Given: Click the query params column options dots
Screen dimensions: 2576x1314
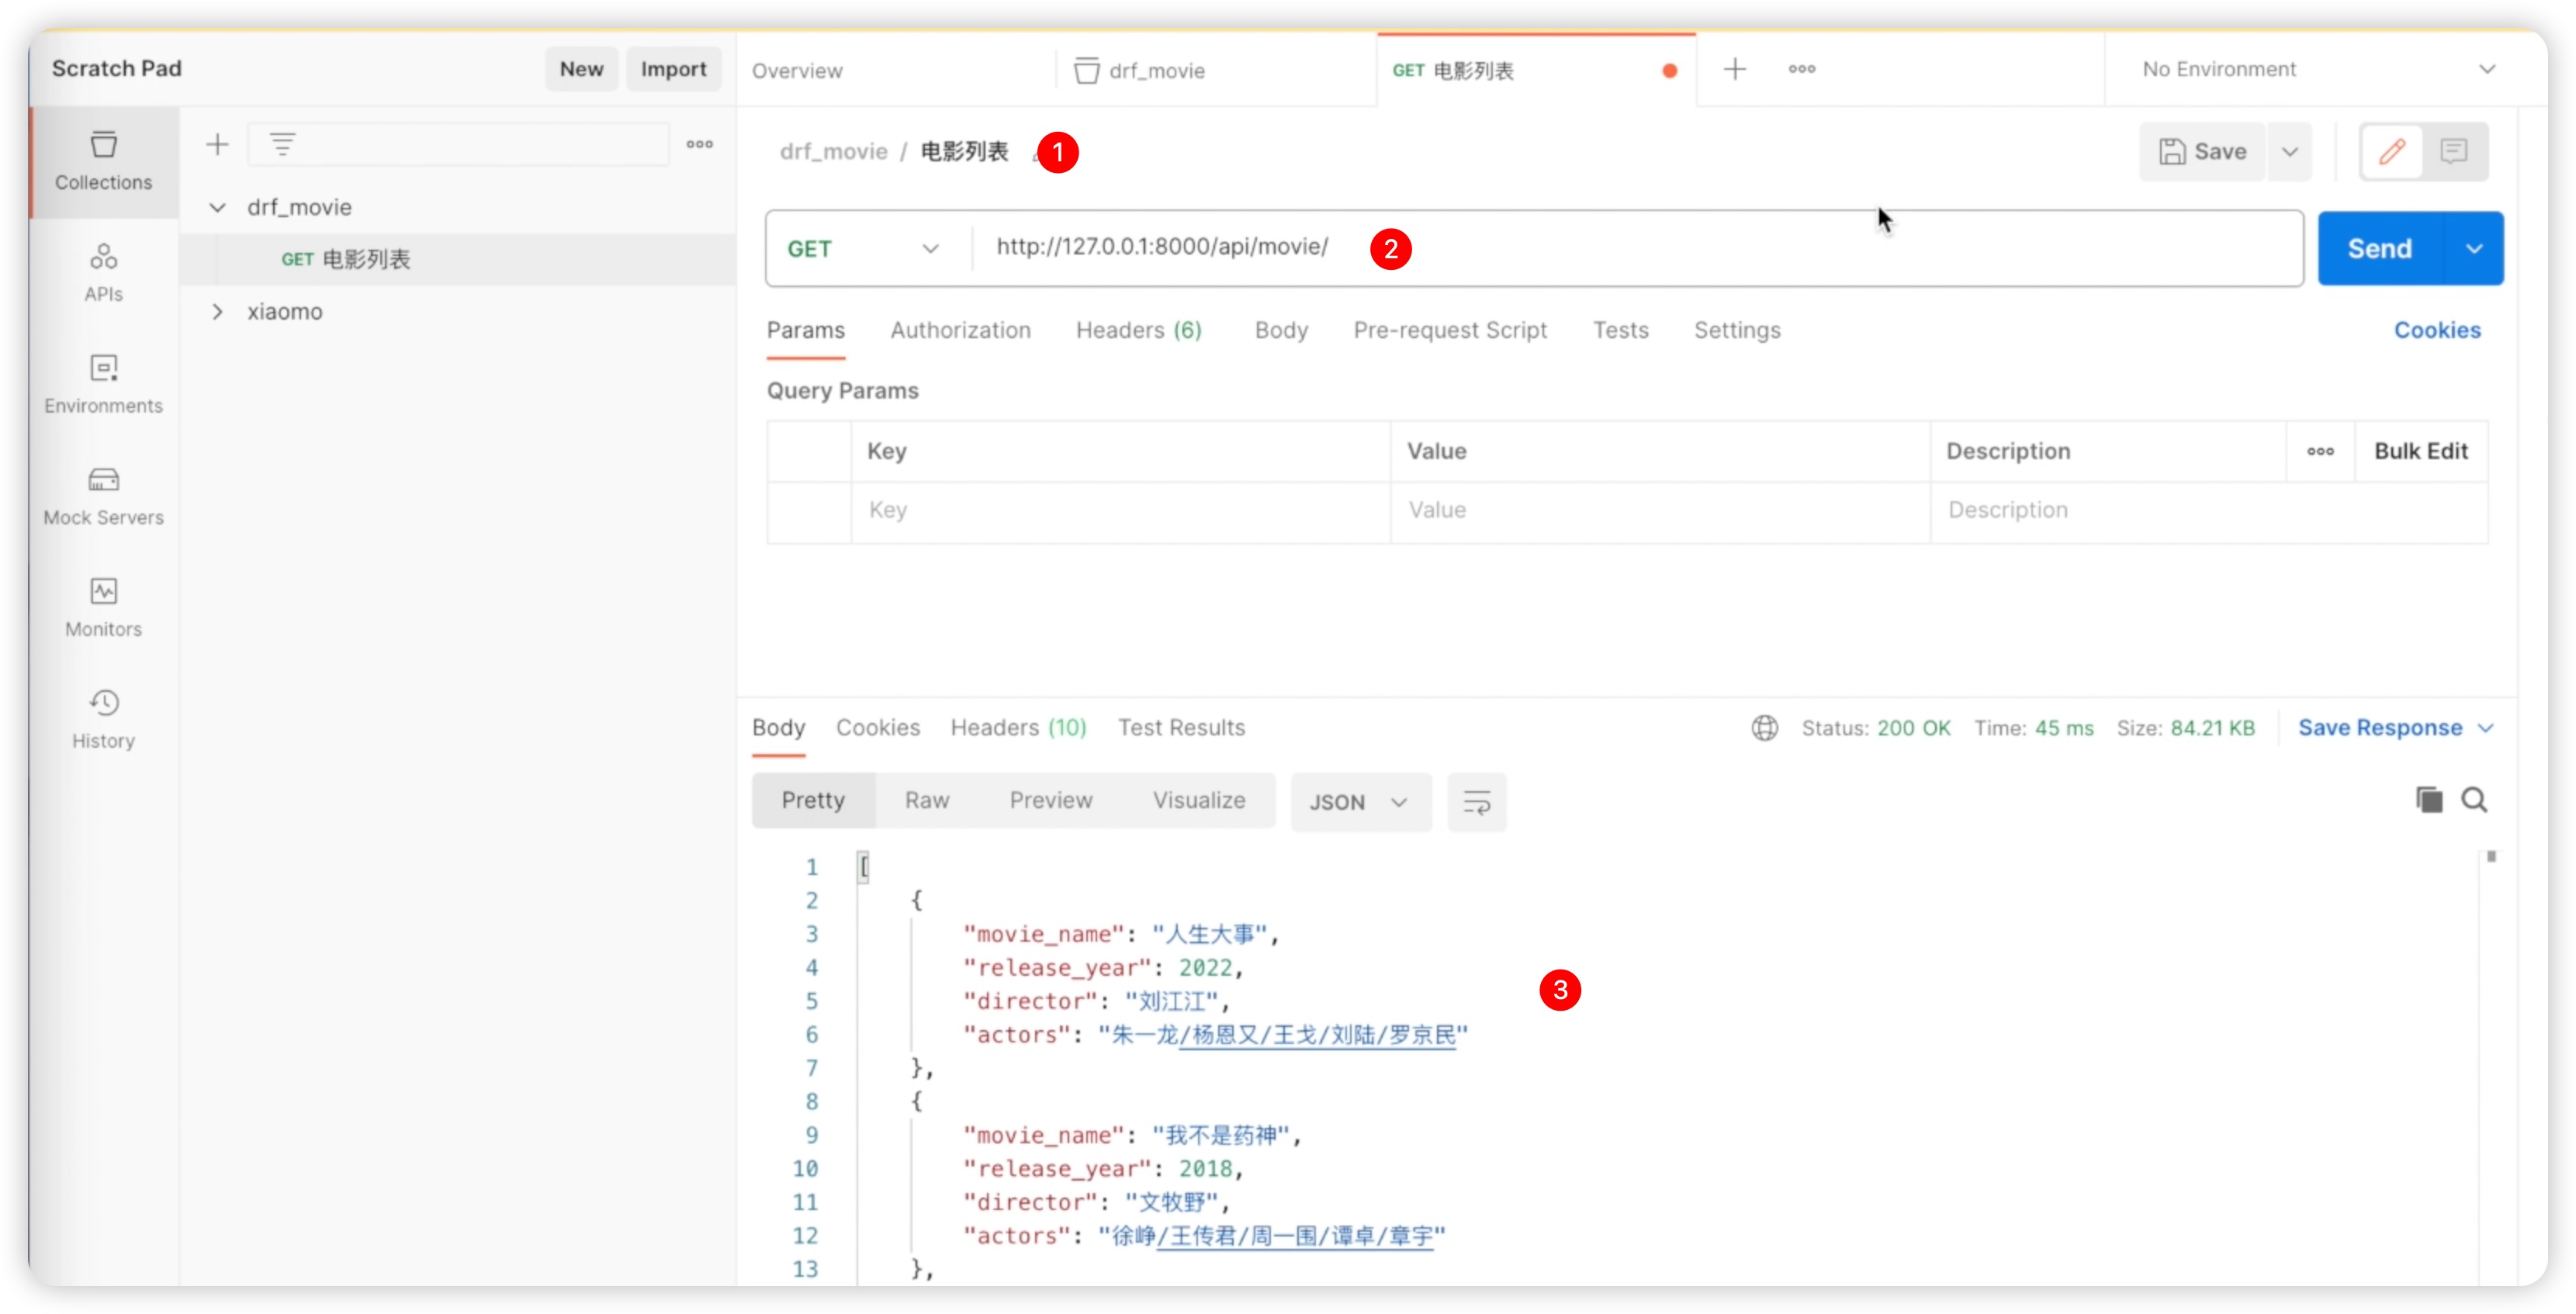Looking at the screenshot, I should tap(2321, 451).
